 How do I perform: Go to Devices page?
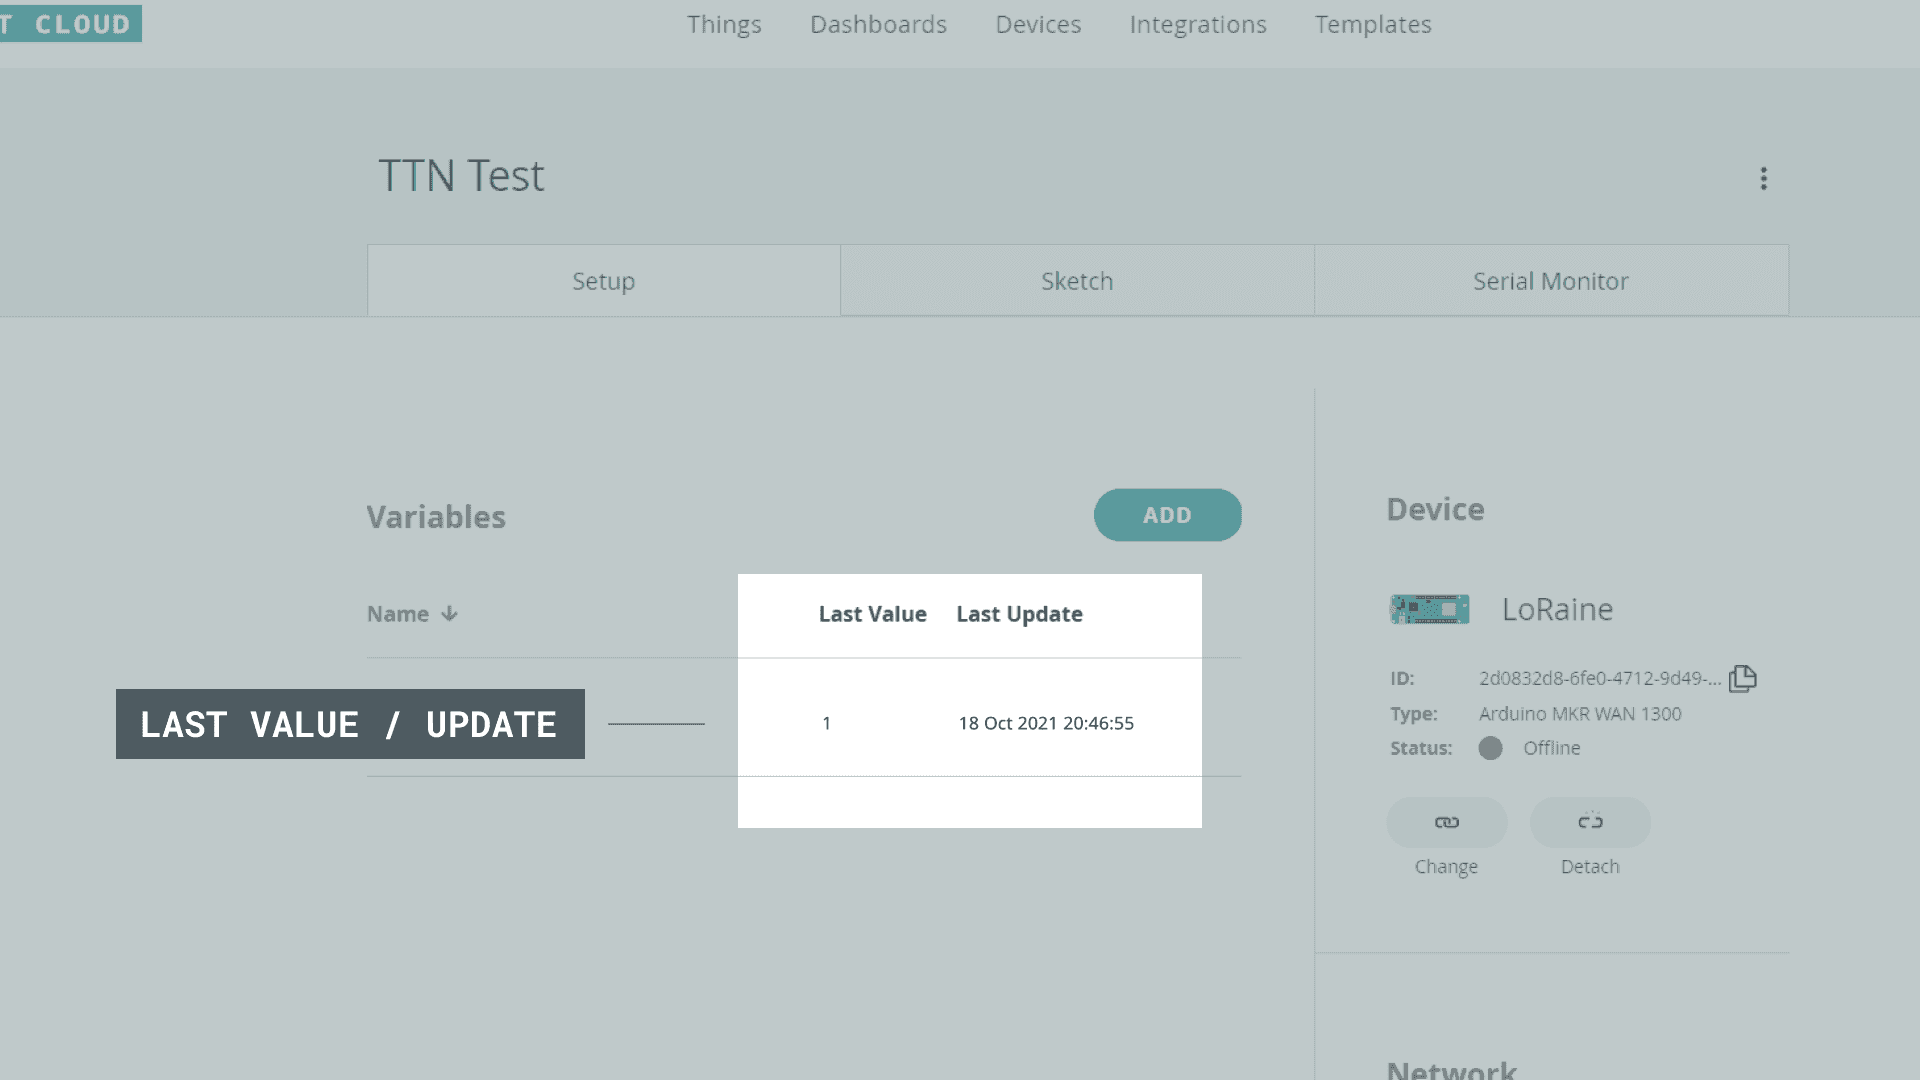tap(1038, 24)
